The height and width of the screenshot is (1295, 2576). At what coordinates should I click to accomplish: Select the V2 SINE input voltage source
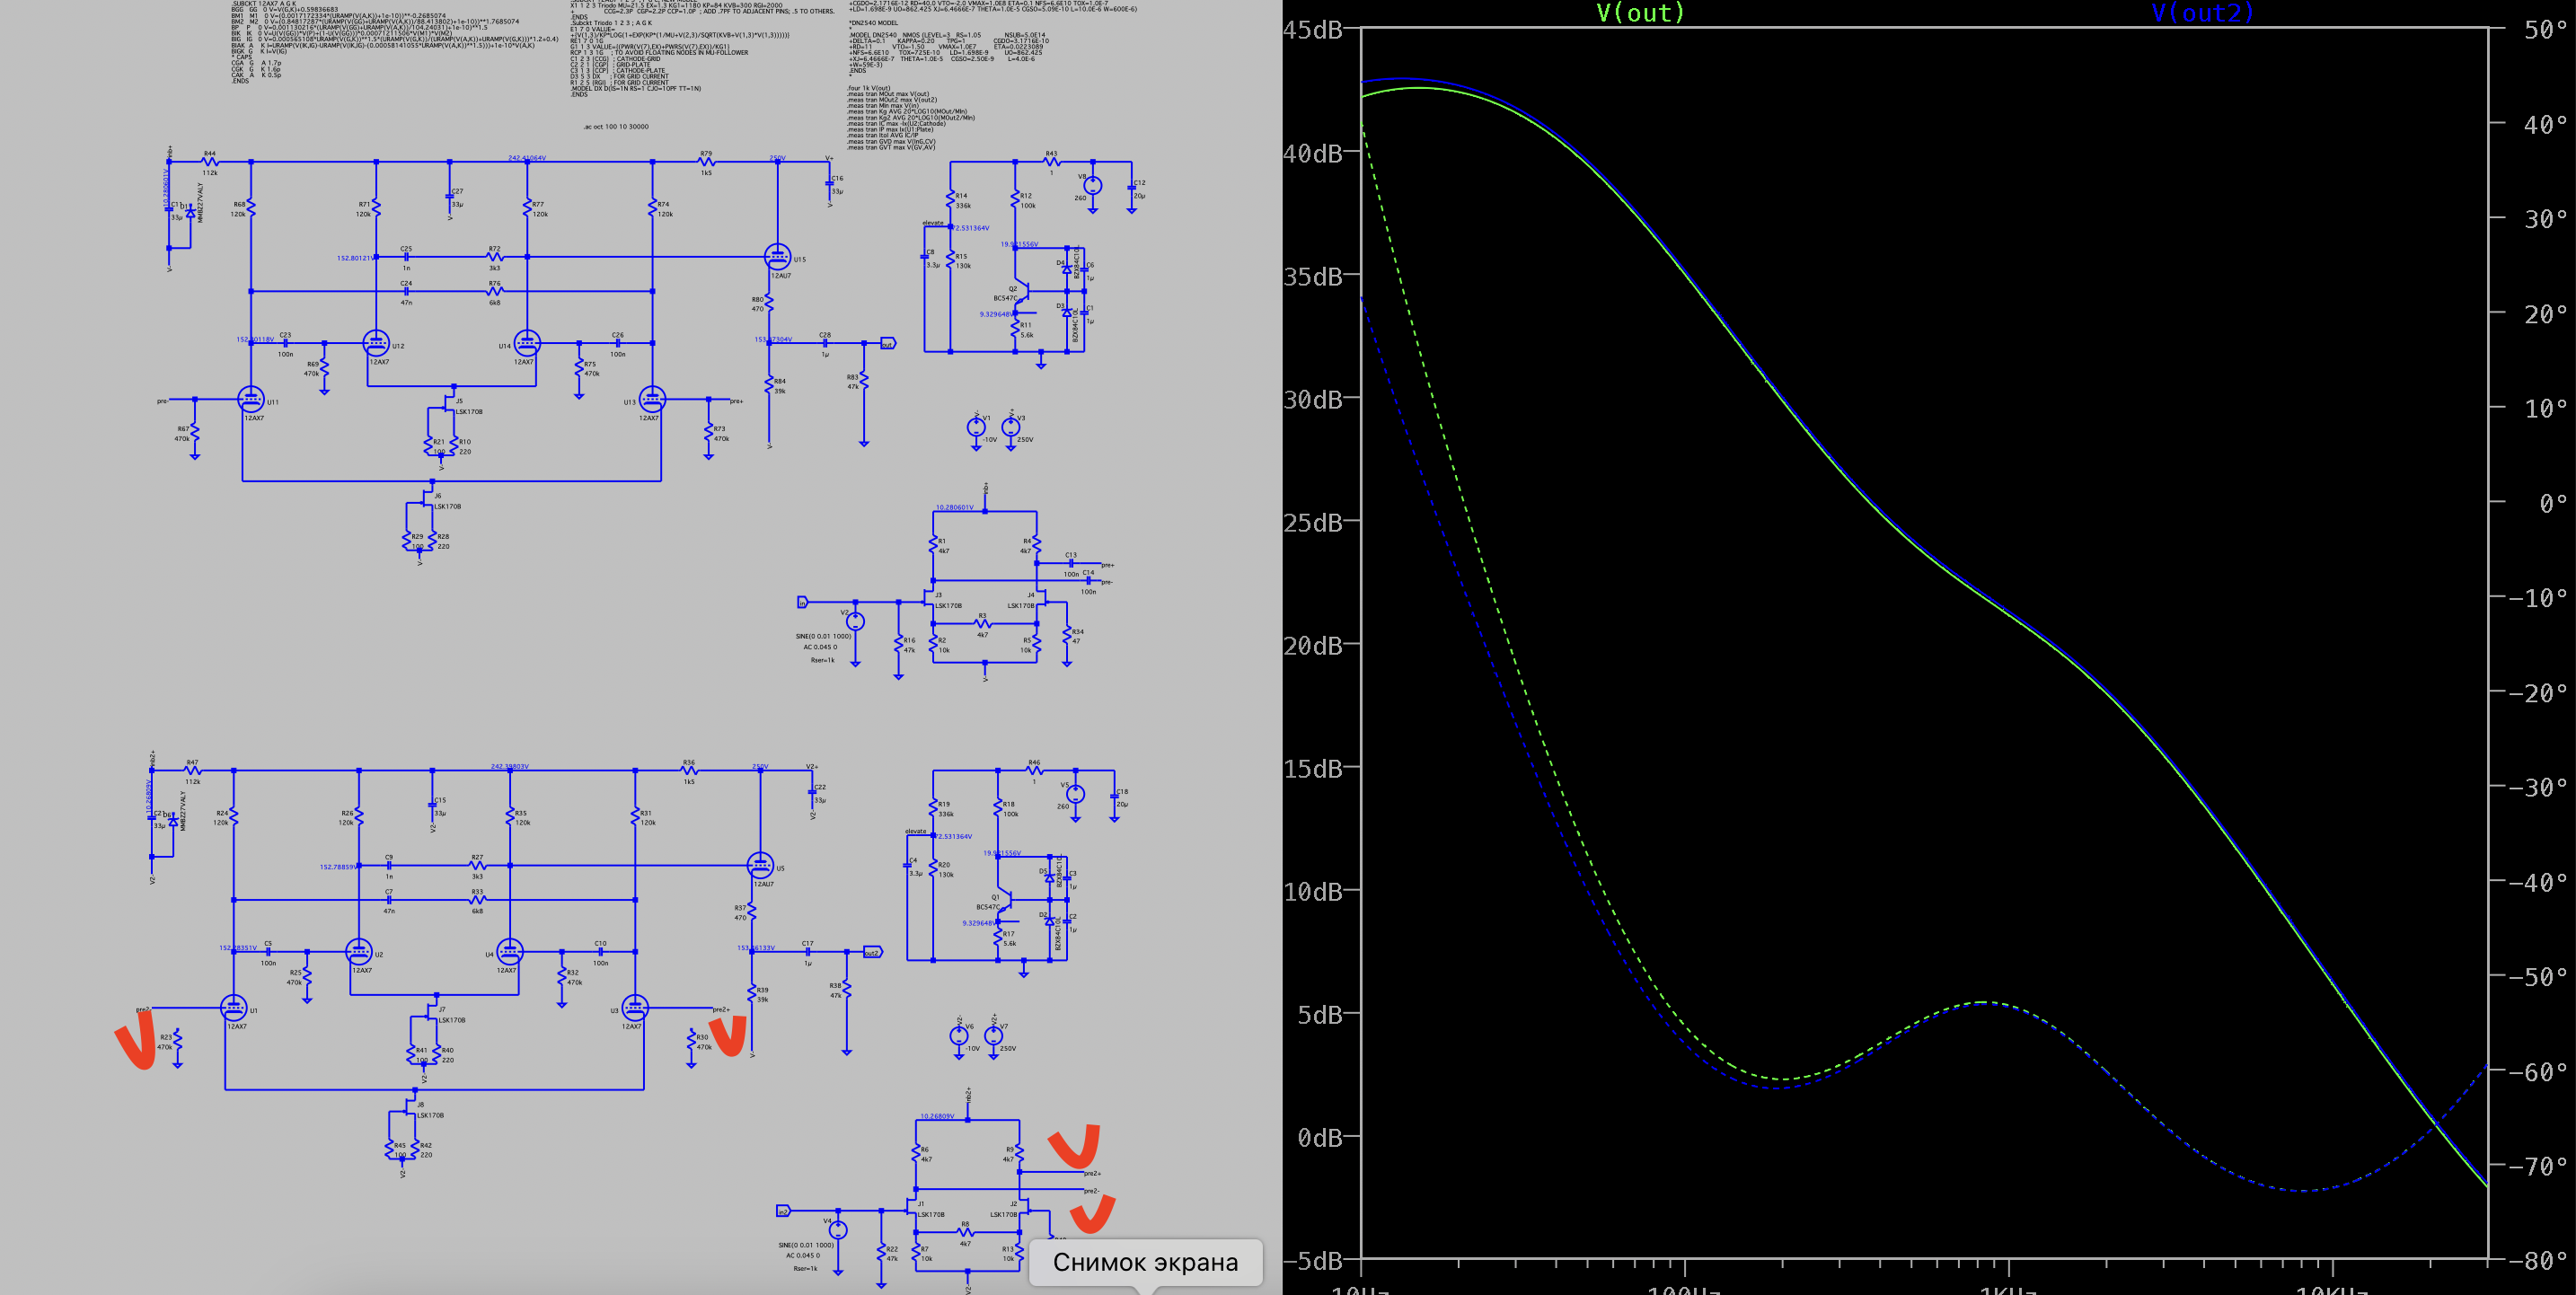855,621
